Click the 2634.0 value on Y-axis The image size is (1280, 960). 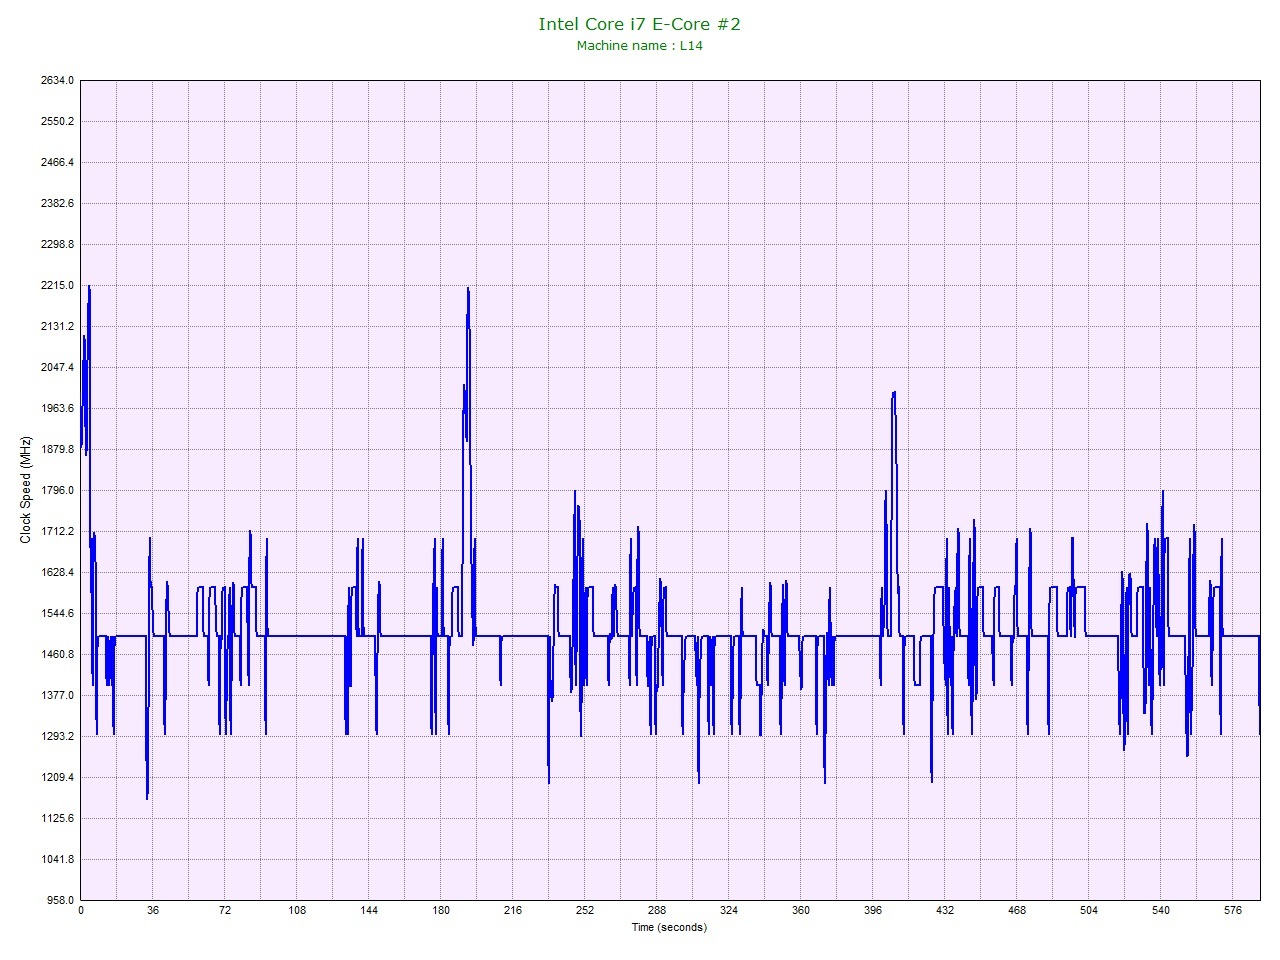point(57,81)
